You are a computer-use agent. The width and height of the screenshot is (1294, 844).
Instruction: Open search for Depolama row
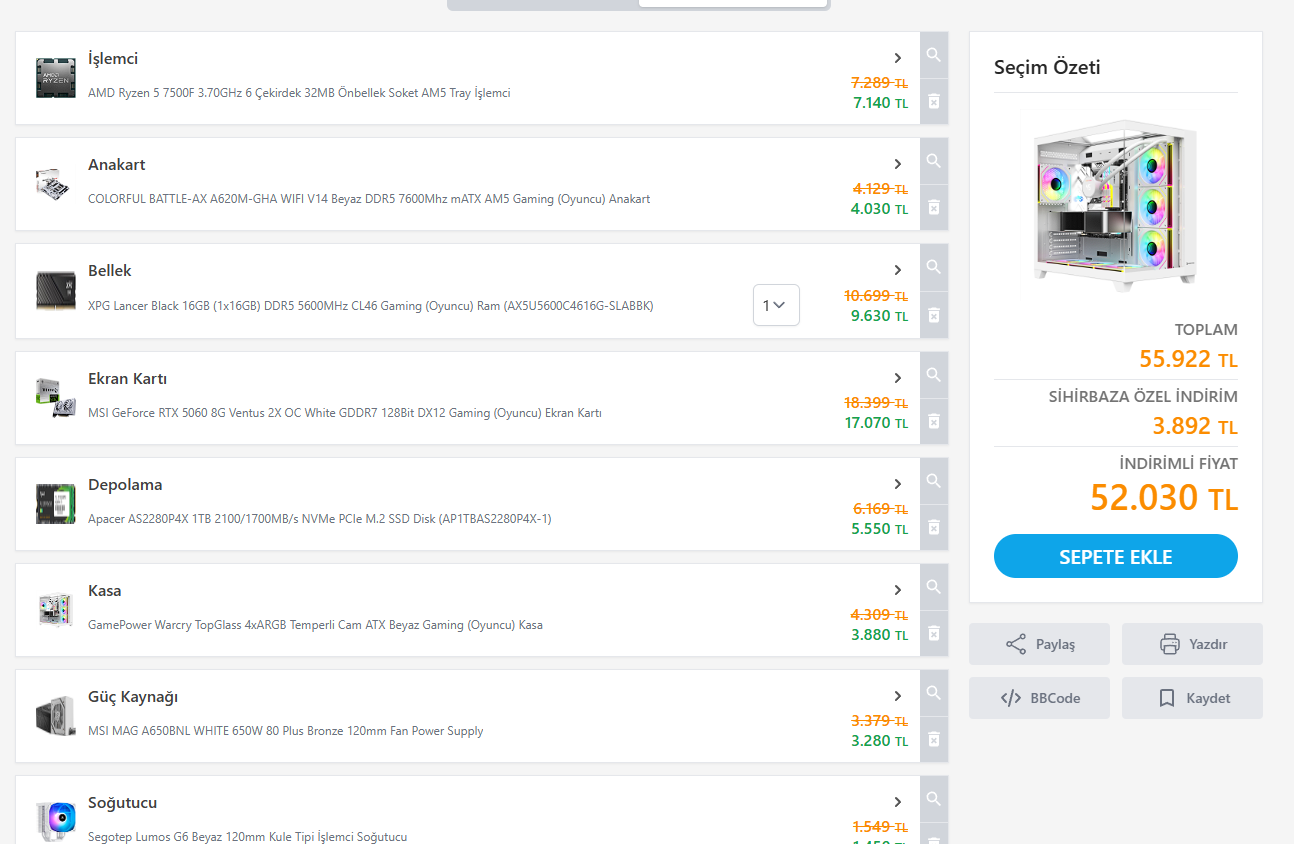pyautogui.click(x=934, y=482)
